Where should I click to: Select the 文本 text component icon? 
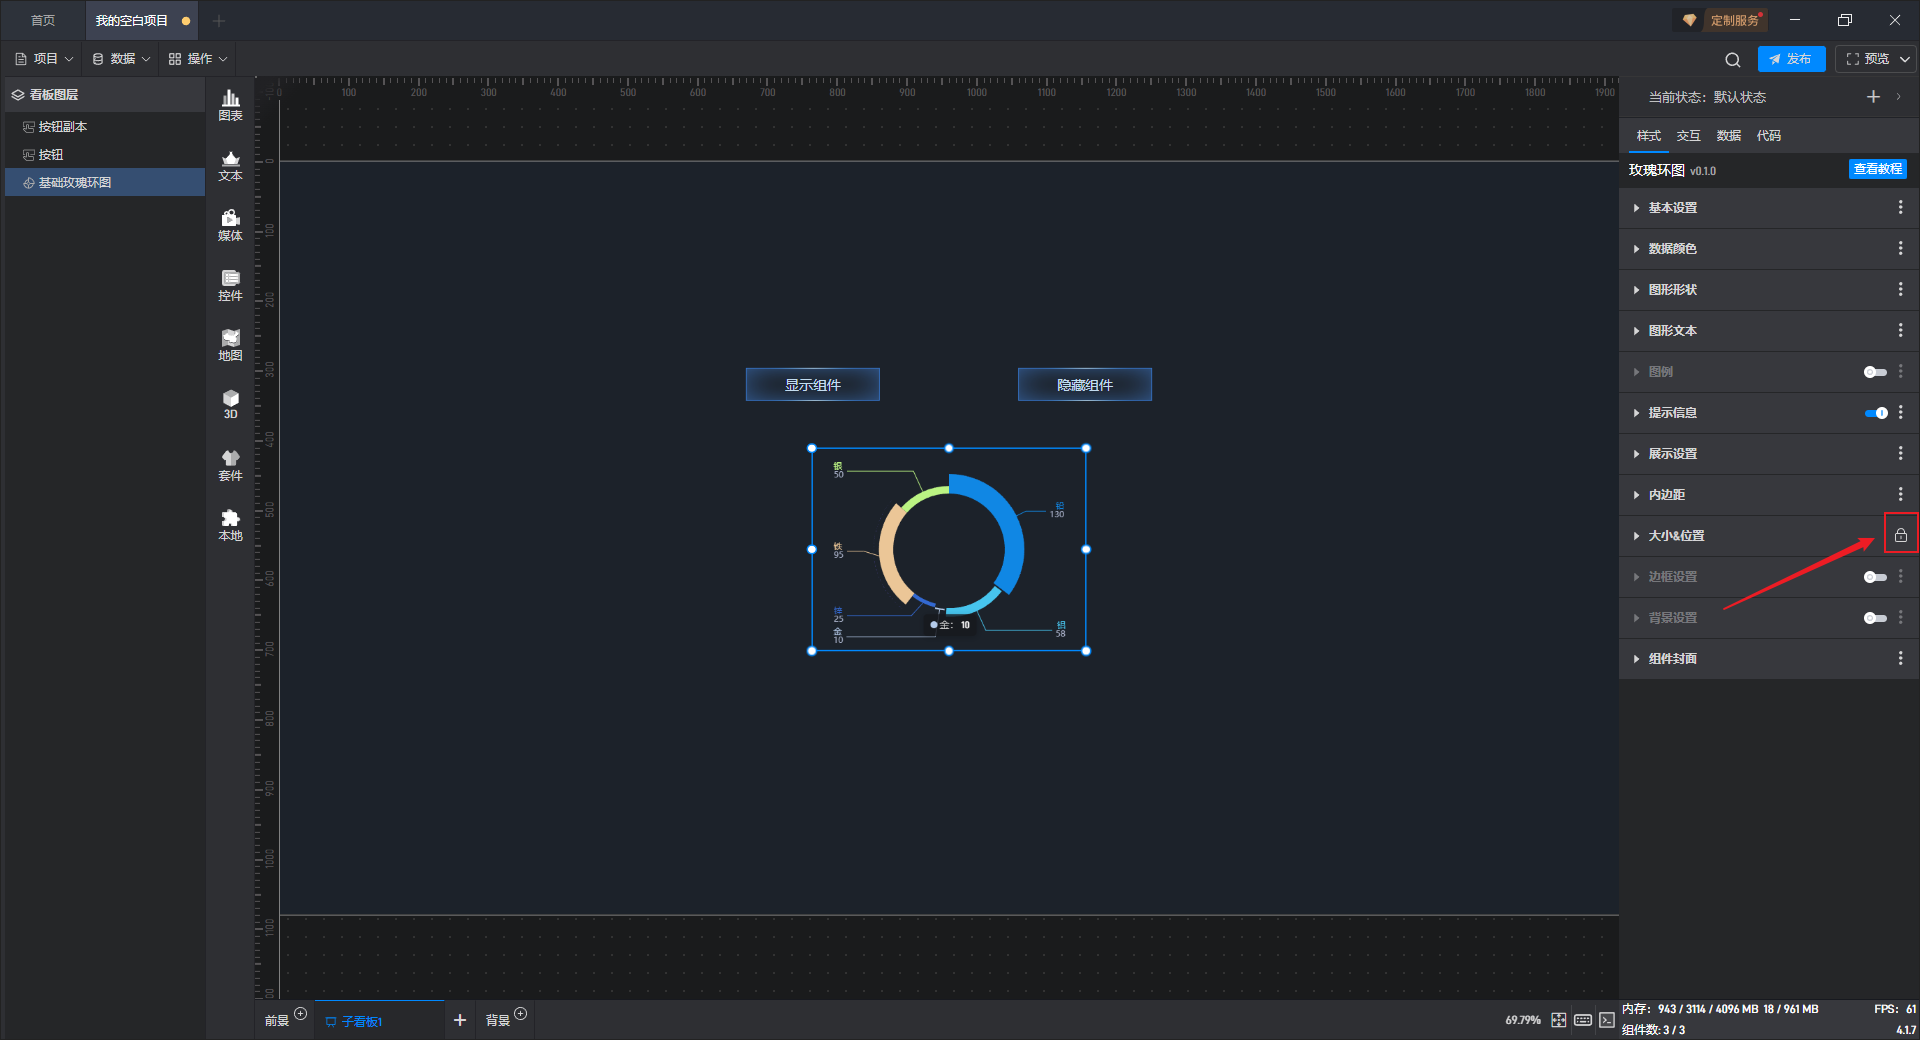(x=230, y=165)
